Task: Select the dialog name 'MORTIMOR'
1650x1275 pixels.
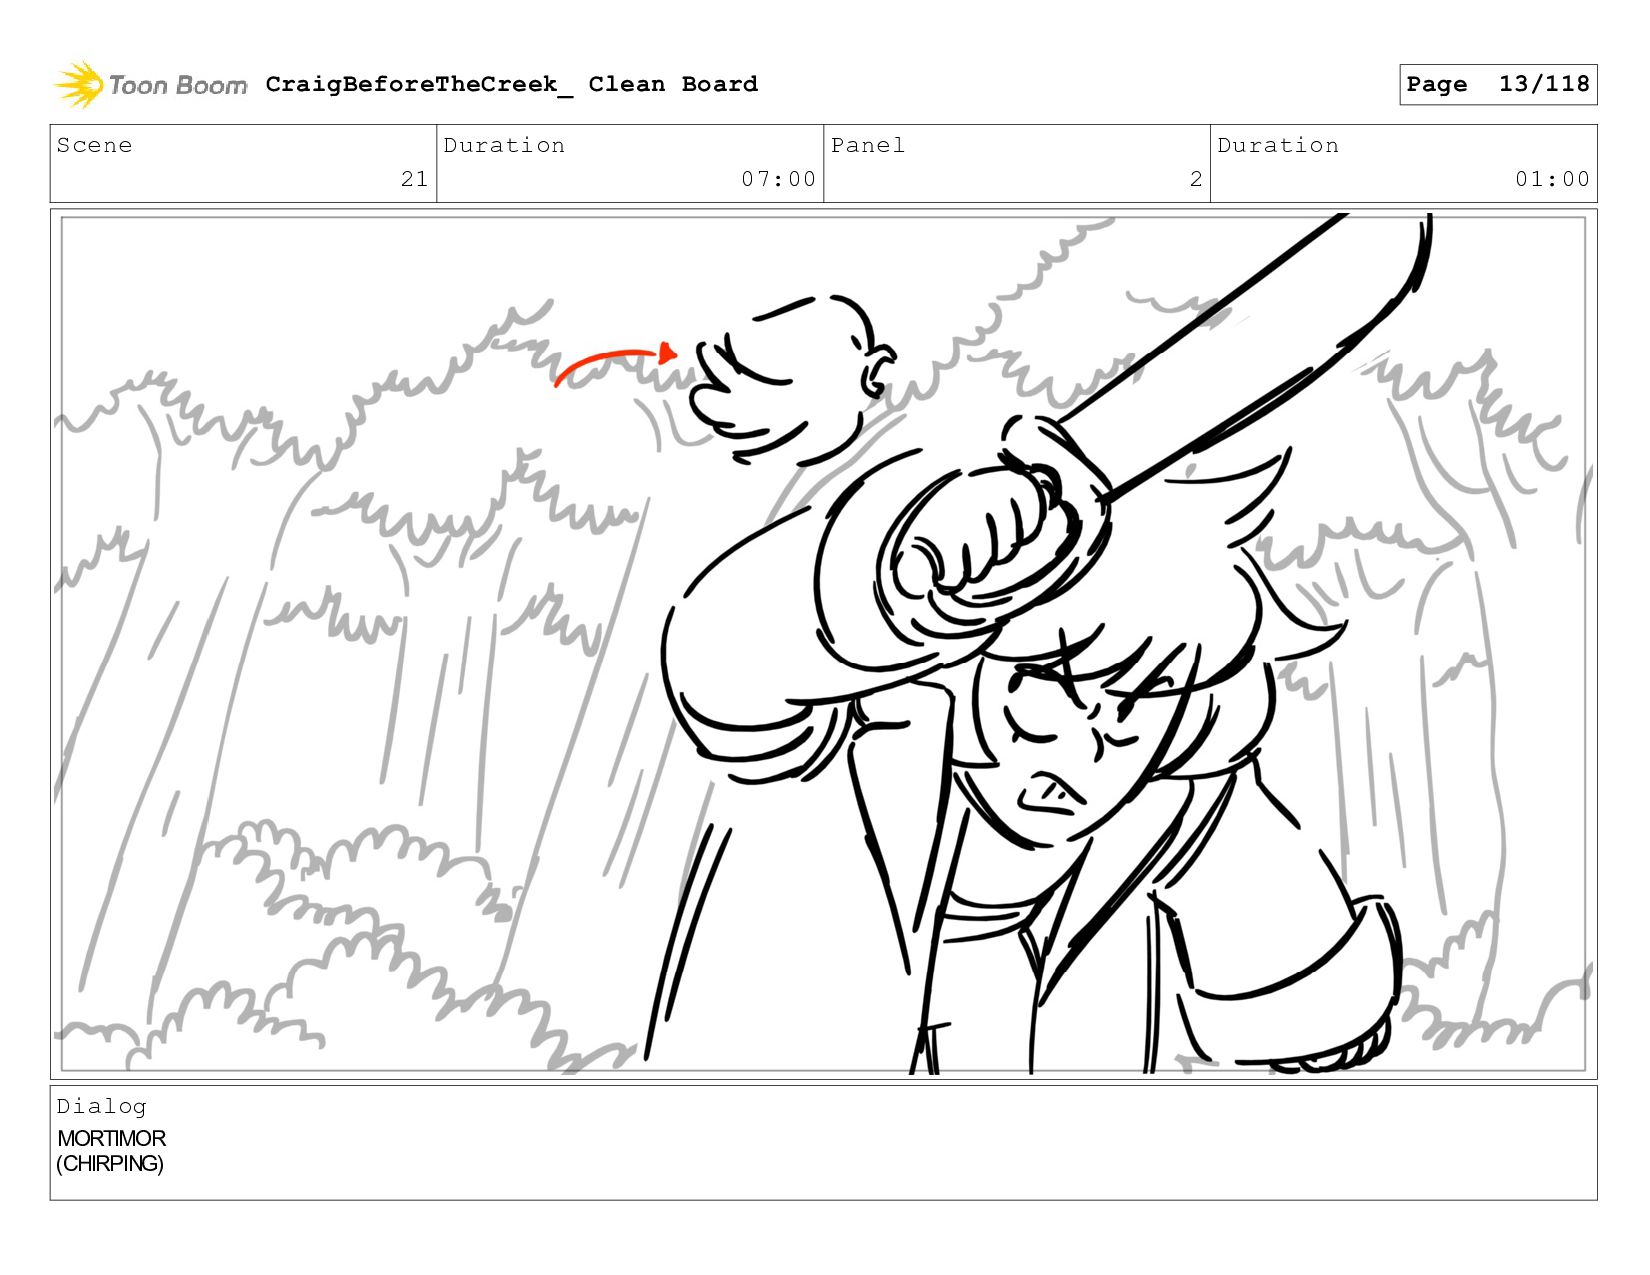Action: coord(111,1138)
